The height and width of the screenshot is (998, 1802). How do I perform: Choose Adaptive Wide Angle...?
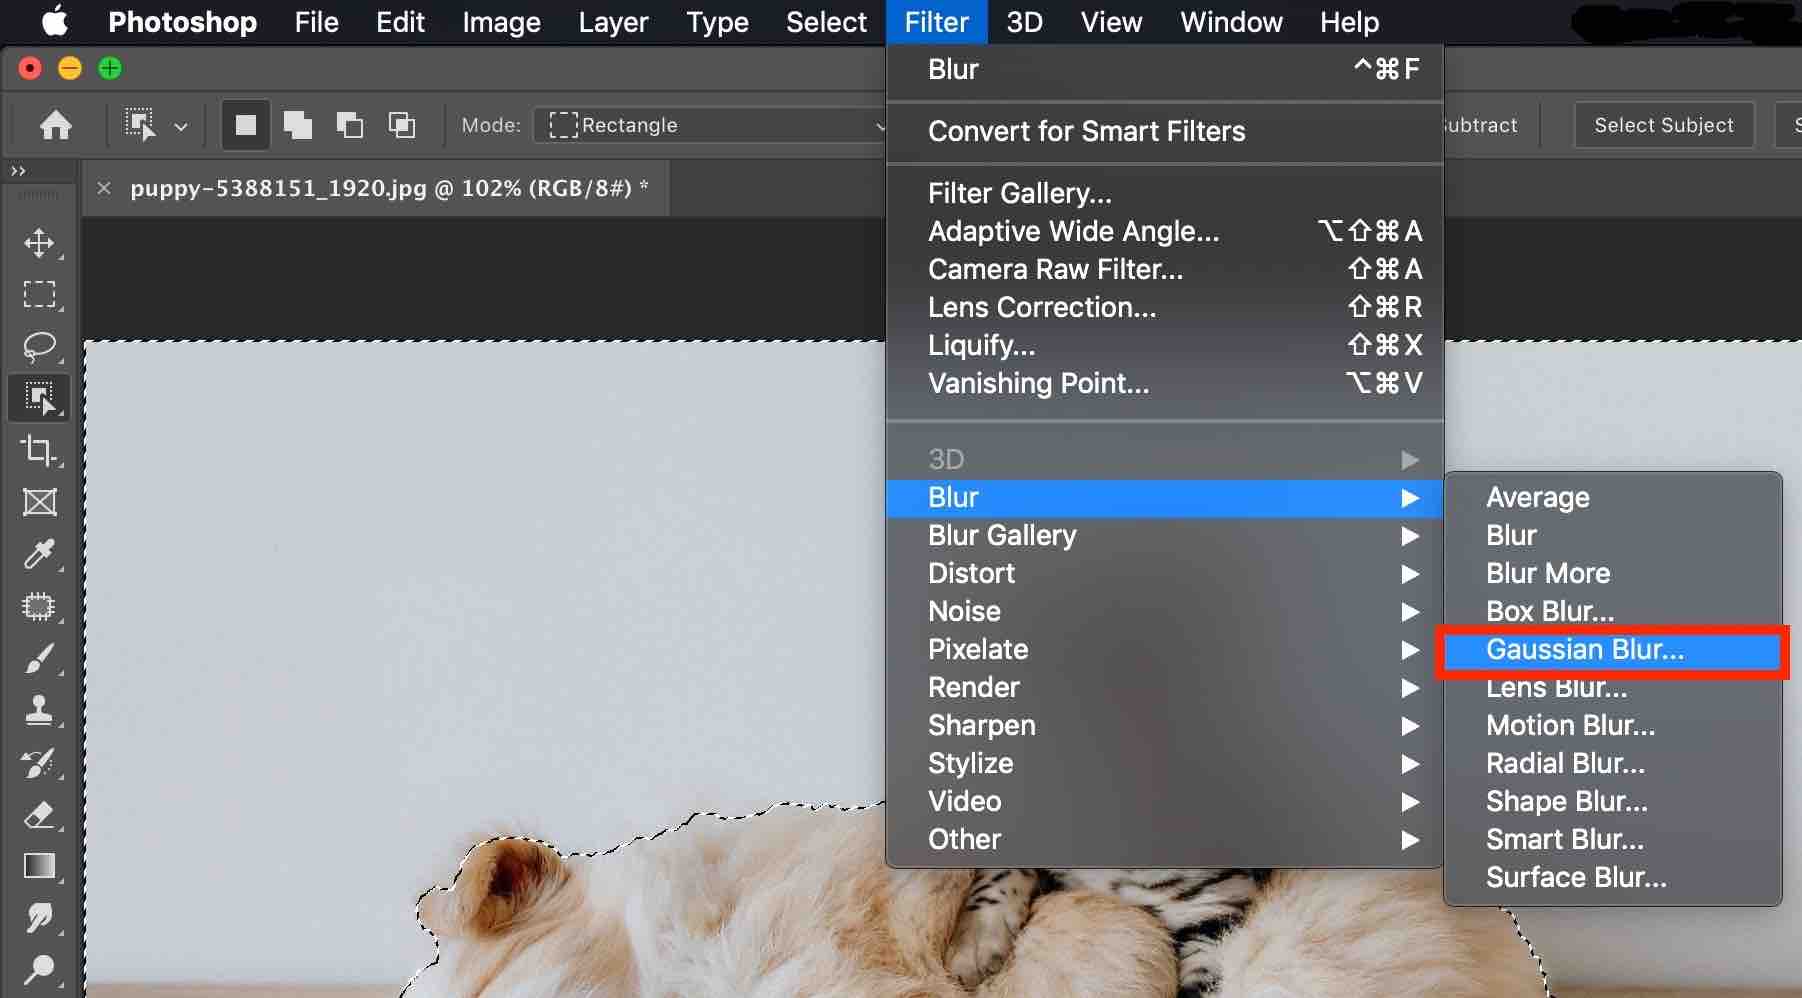point(1164,231)
